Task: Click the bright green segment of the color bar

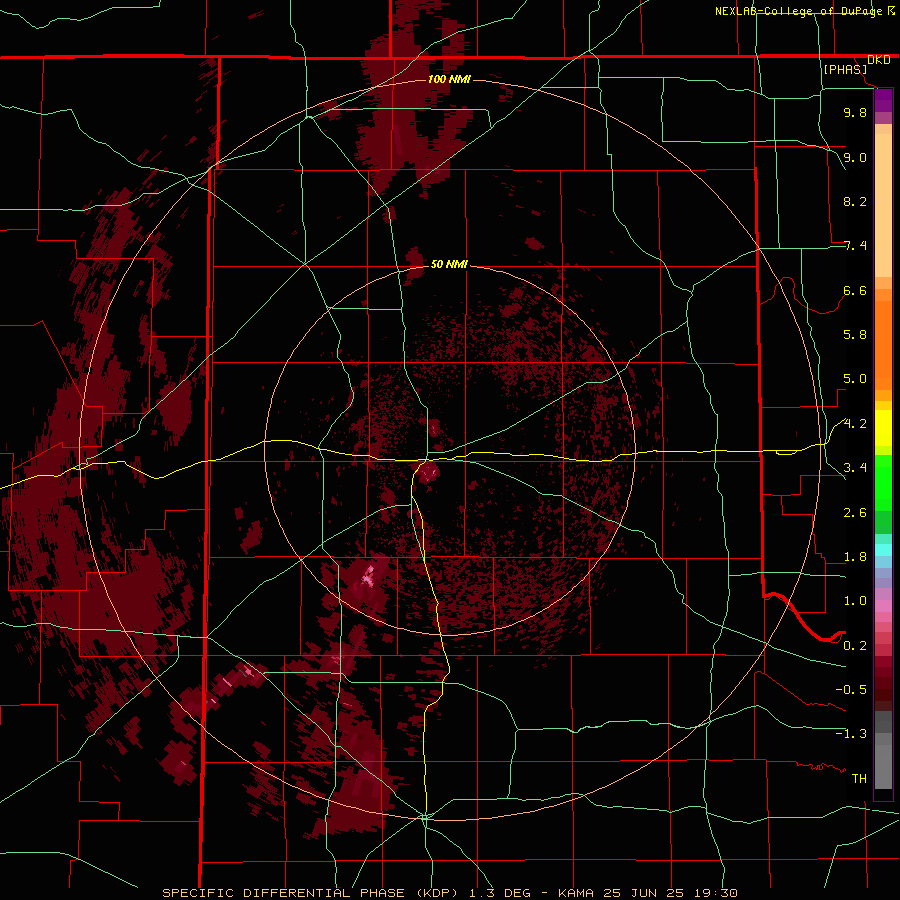Action: click(883, 482)
